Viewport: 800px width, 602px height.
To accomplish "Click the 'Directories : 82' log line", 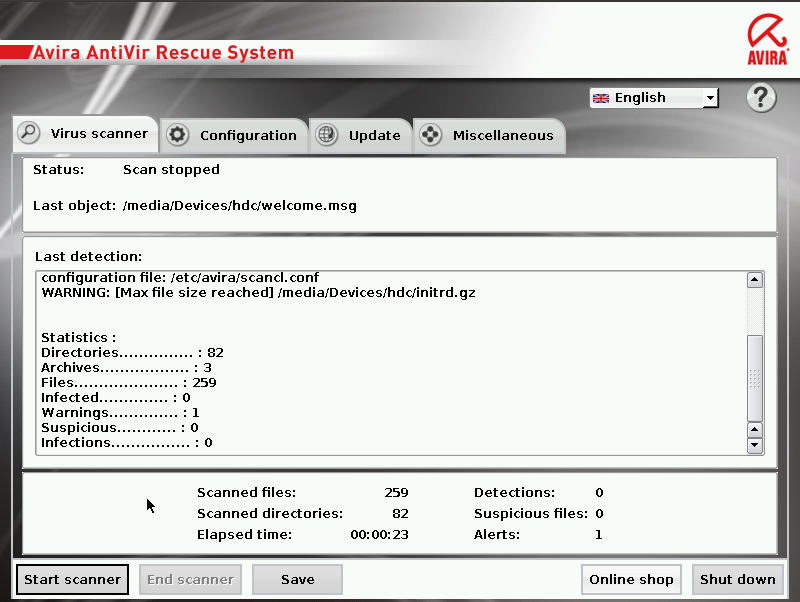I will click(132, 353).
